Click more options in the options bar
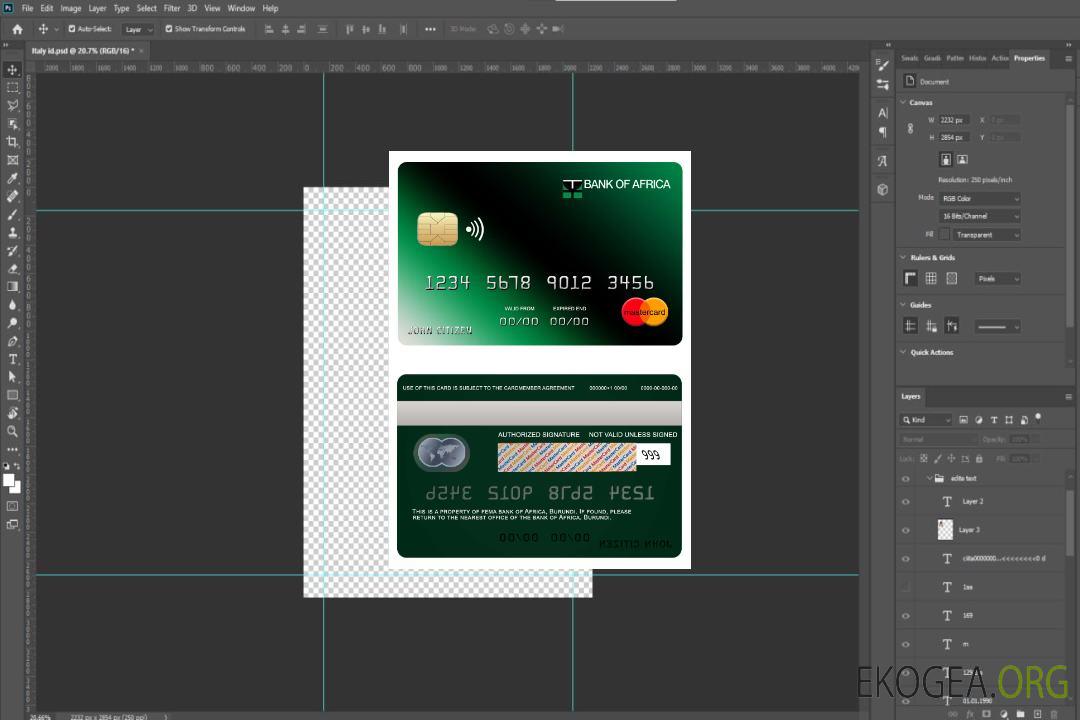The width and height of the screenshot is (1080, 720). pyautogui.click(x=430, y=29)
